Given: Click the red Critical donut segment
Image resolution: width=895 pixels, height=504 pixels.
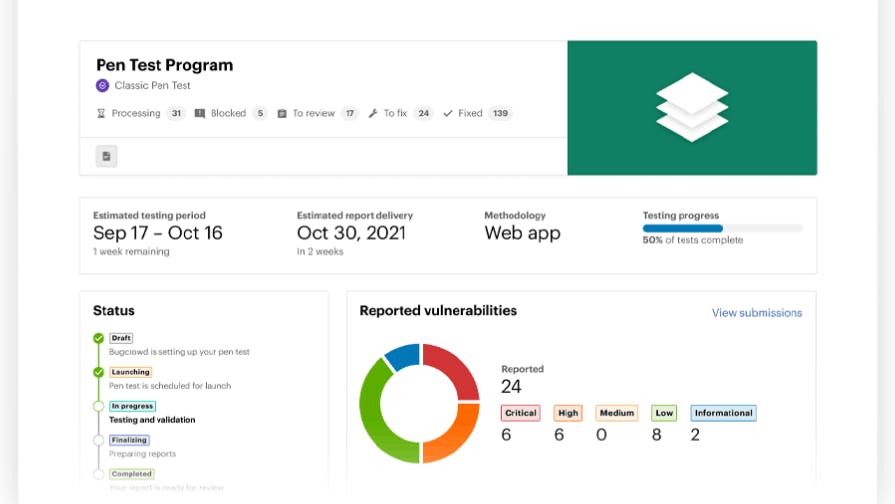Looking at the screenshot, I should click(458, 366).
